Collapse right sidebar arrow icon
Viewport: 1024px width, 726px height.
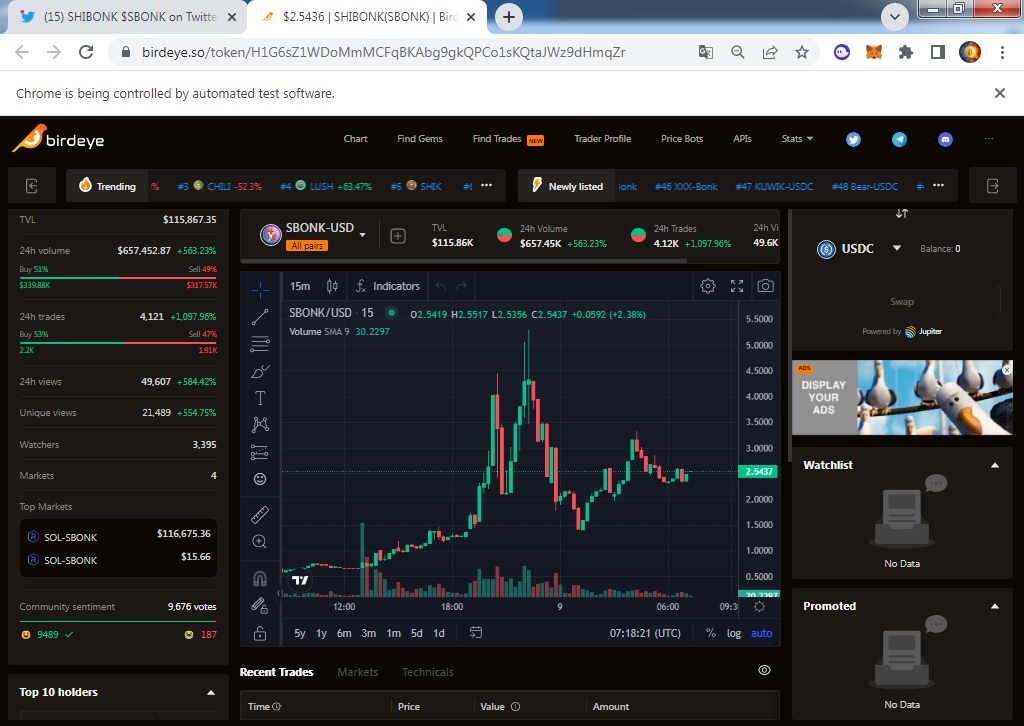(993, 186)
